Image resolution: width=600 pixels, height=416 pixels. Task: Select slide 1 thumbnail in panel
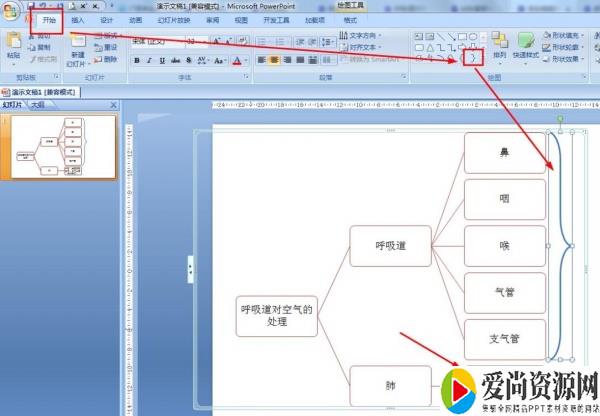pyautogui.click(x=63, y=147)
